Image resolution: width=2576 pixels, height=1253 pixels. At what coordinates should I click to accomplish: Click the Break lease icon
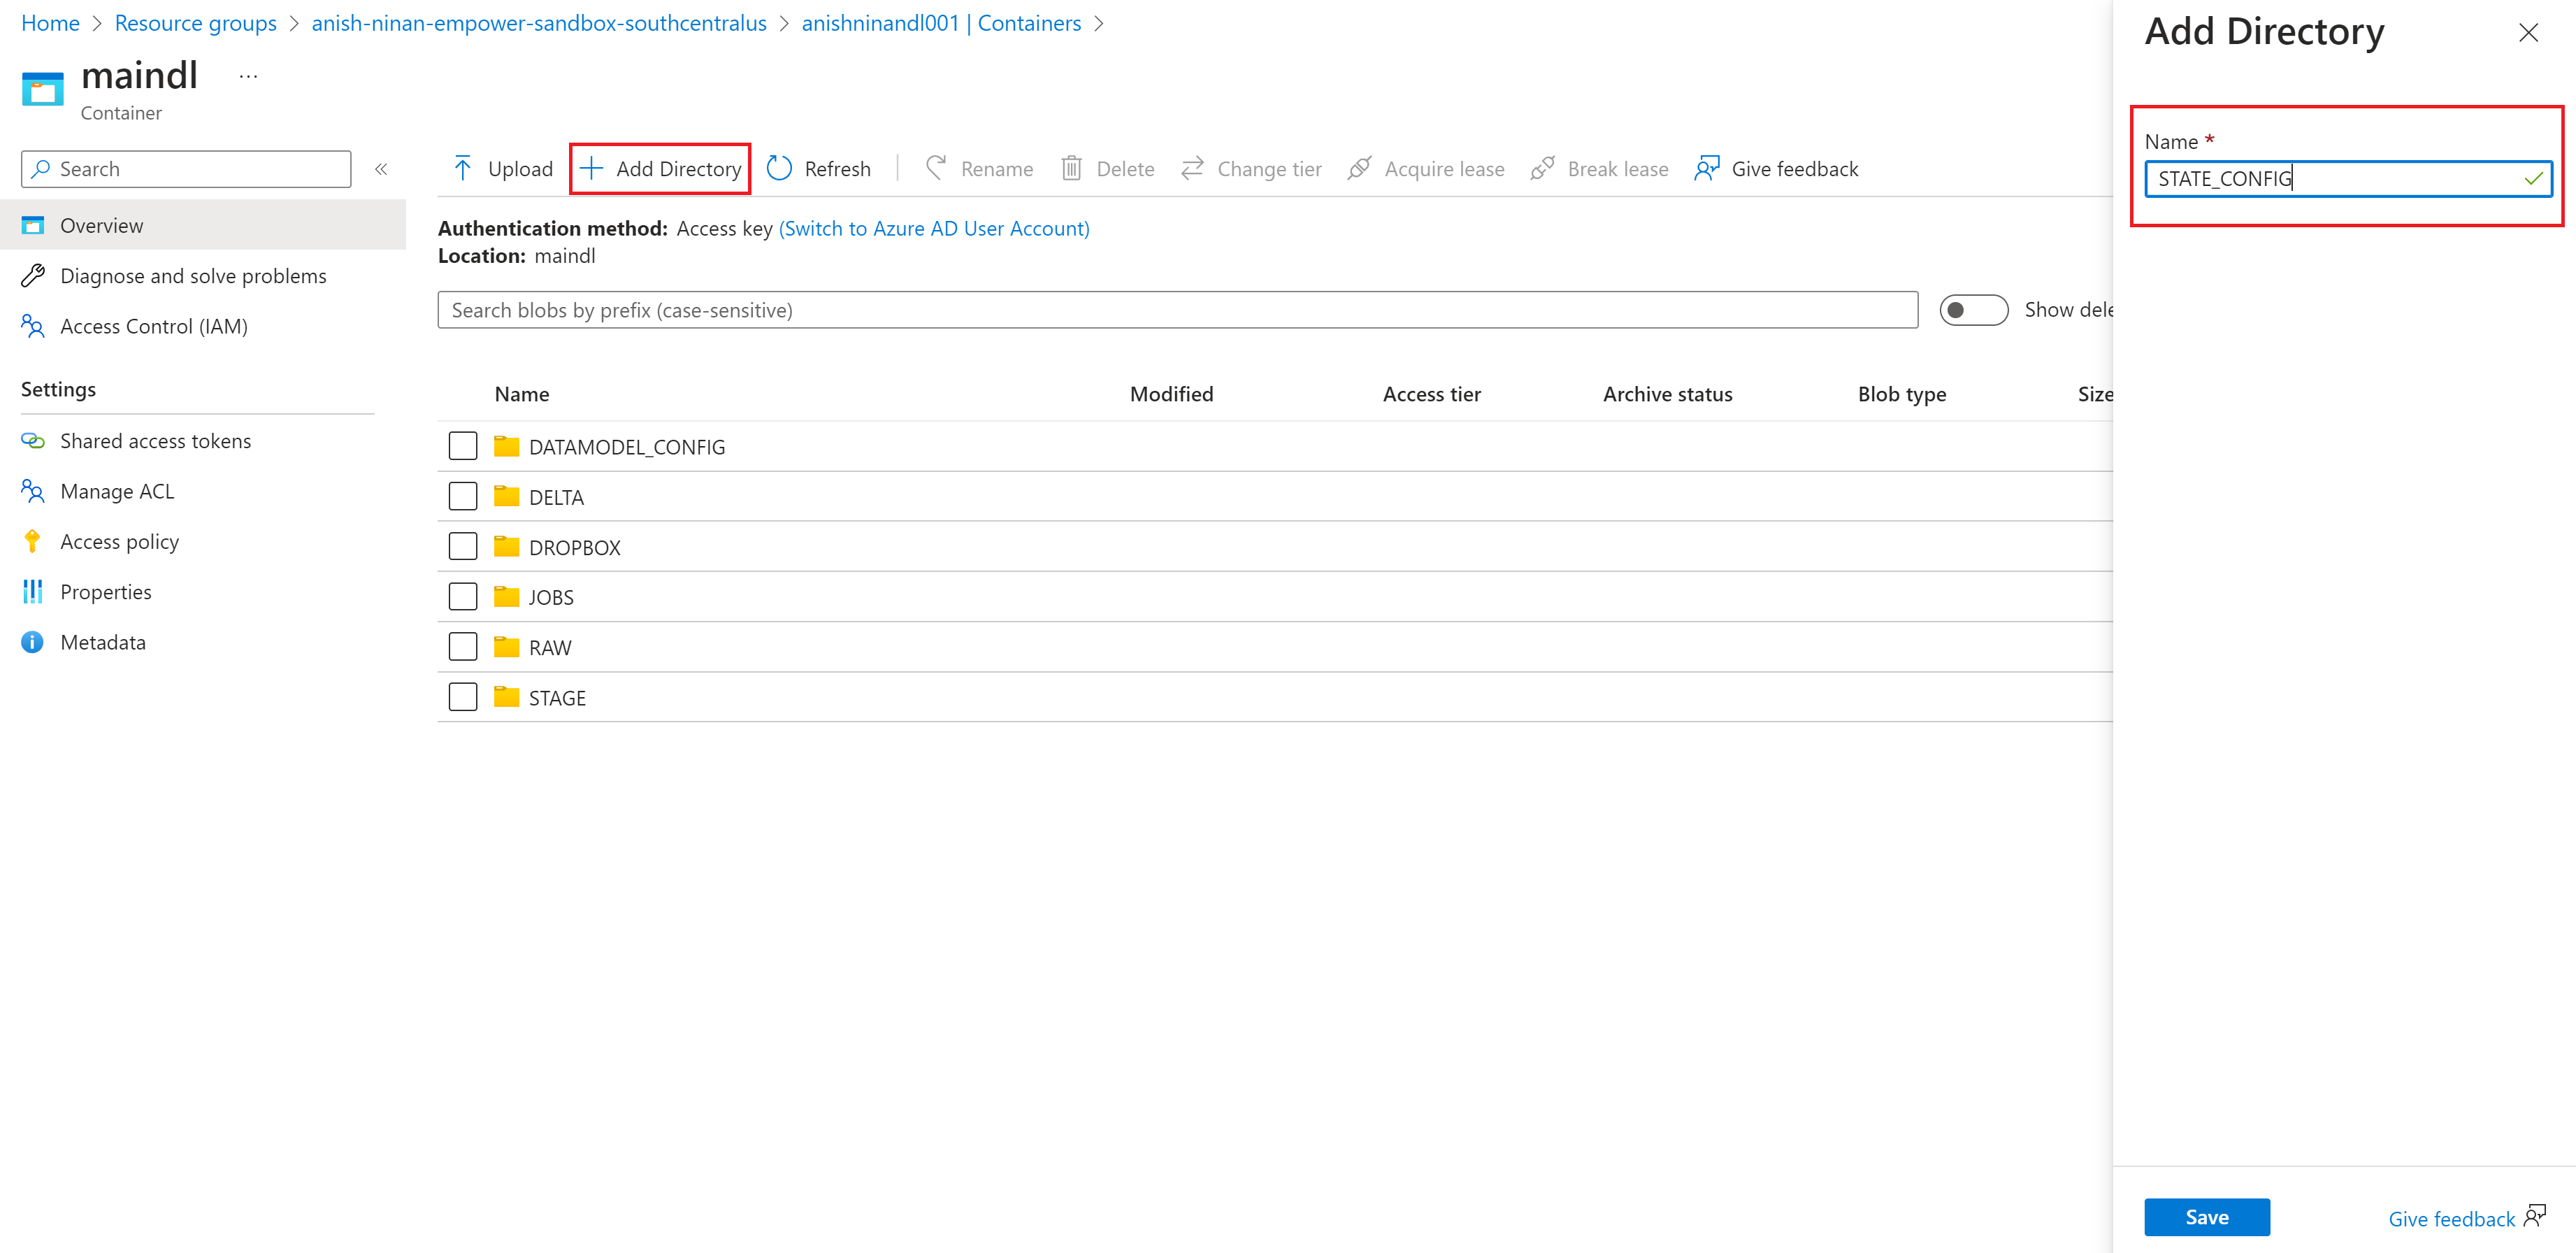click(x=1542, y=168)
